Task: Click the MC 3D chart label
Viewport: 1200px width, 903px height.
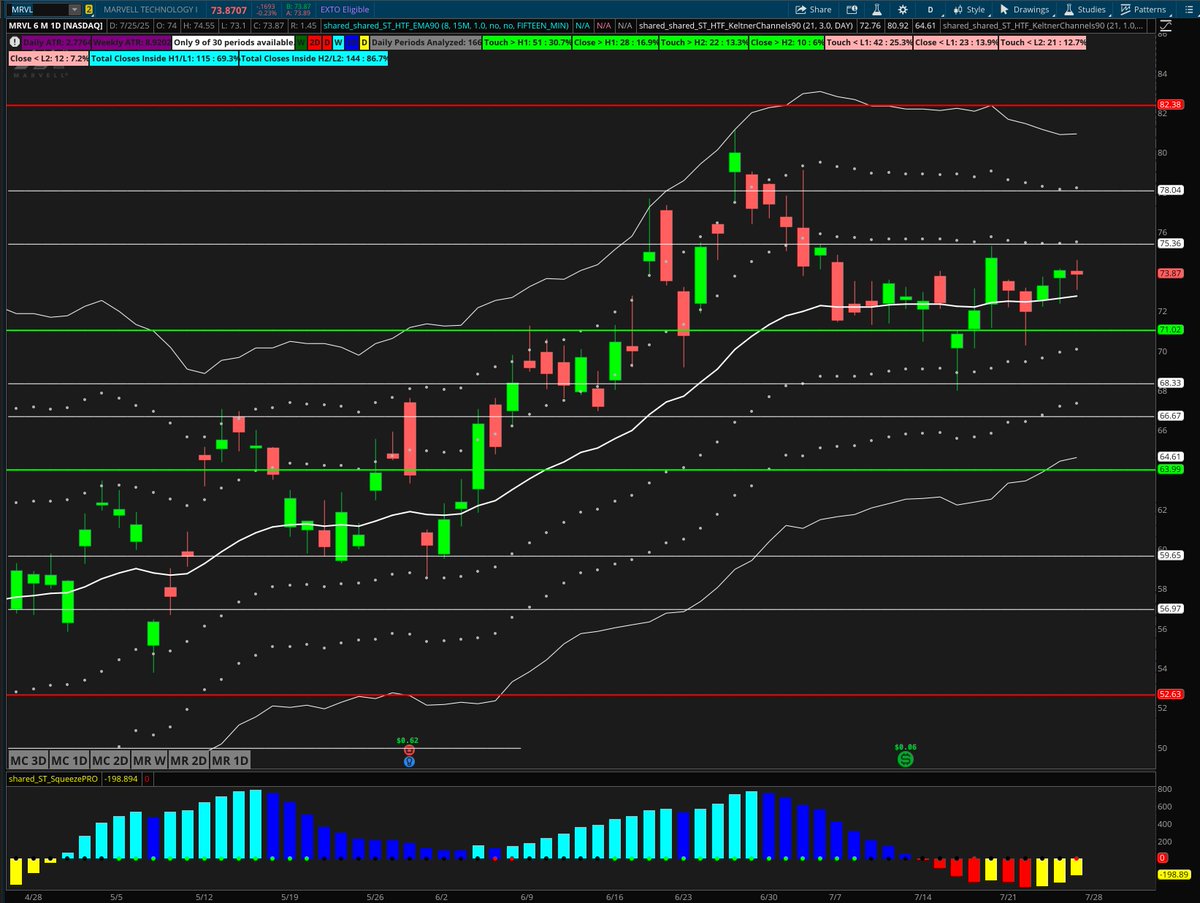Action: [27, 760]
